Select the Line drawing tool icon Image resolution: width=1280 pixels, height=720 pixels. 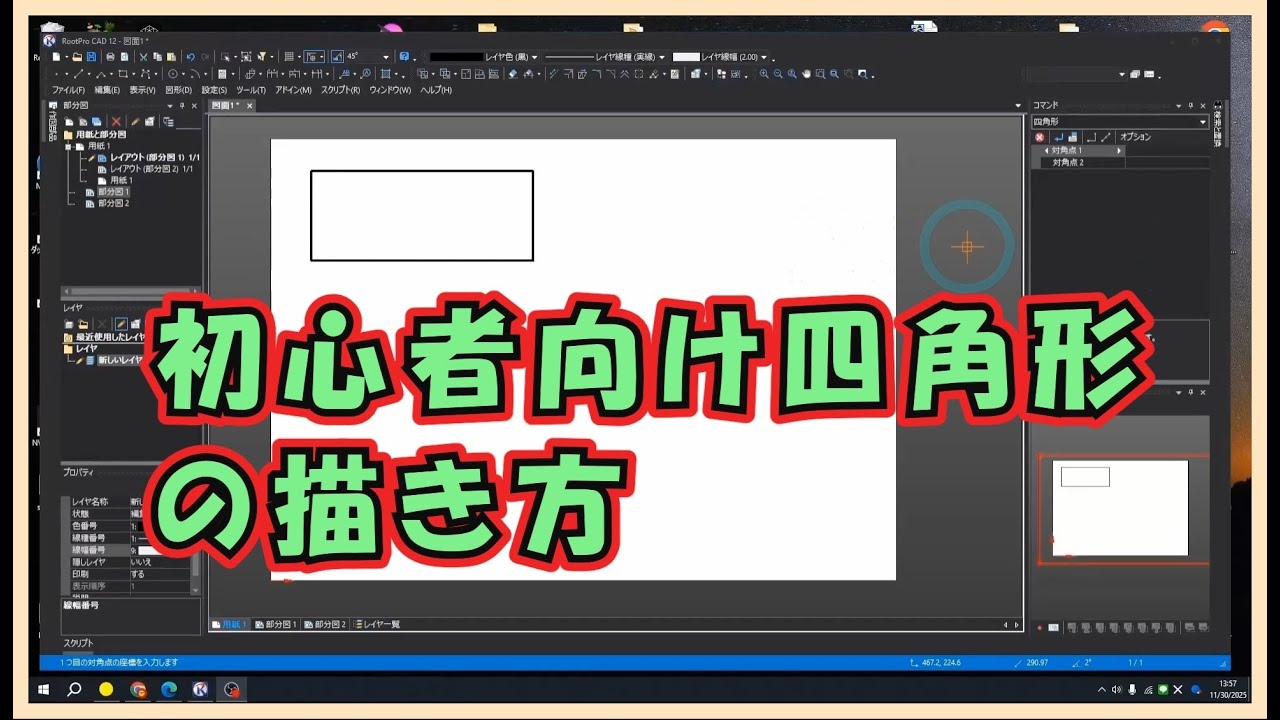tap(79, 74)
